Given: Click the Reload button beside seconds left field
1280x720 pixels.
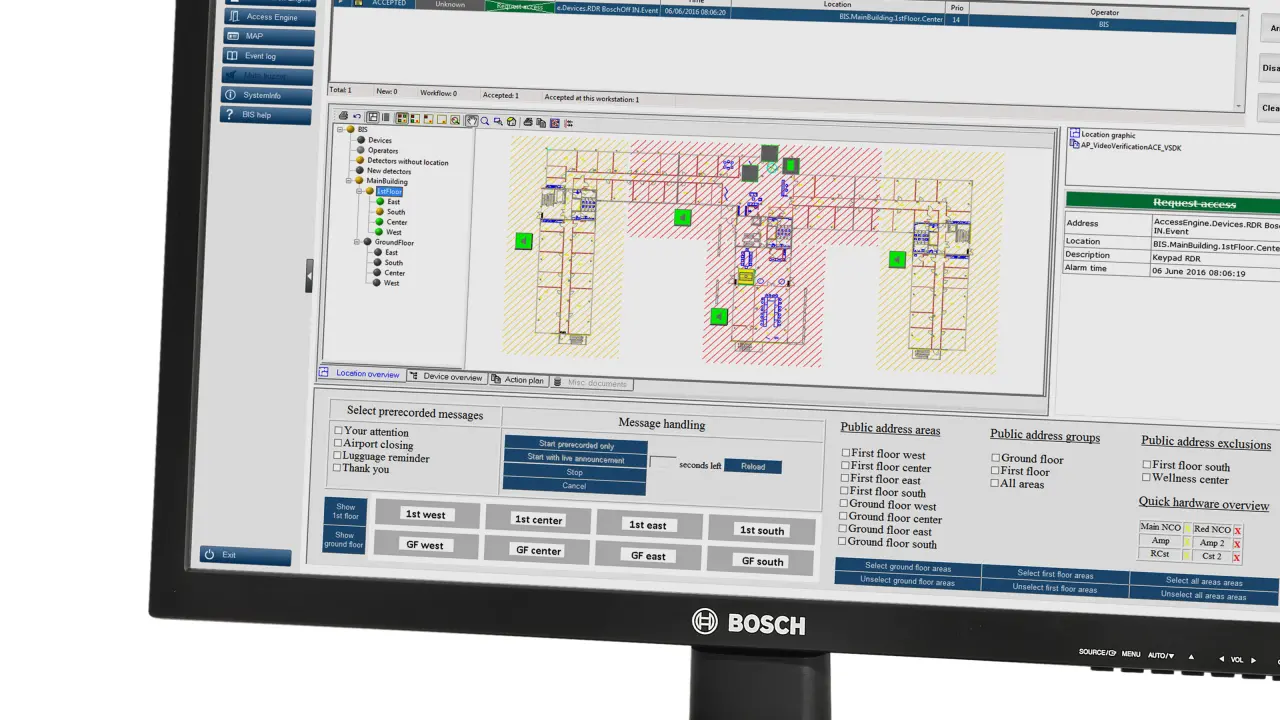Looking at the screenshot, I should (x=753, y=466).
